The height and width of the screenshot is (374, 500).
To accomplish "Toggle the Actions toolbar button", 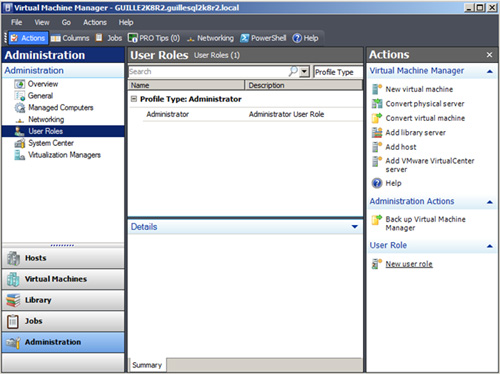I will point(28,38).
